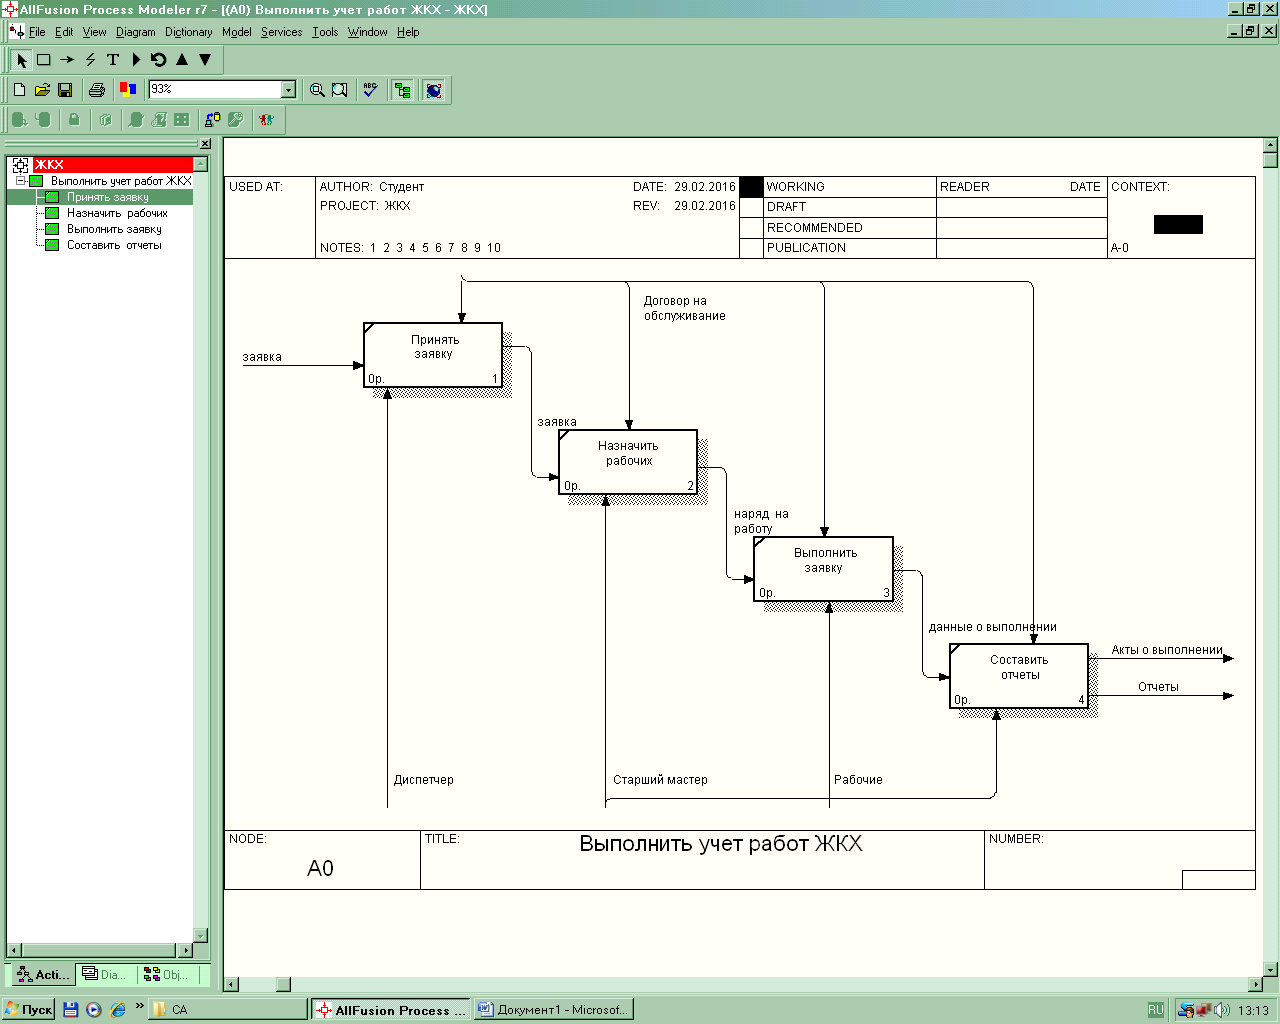Open the zoom percentage dropdown
The width and height of the screenshot is (1280, 1024).
pos(288,90)
